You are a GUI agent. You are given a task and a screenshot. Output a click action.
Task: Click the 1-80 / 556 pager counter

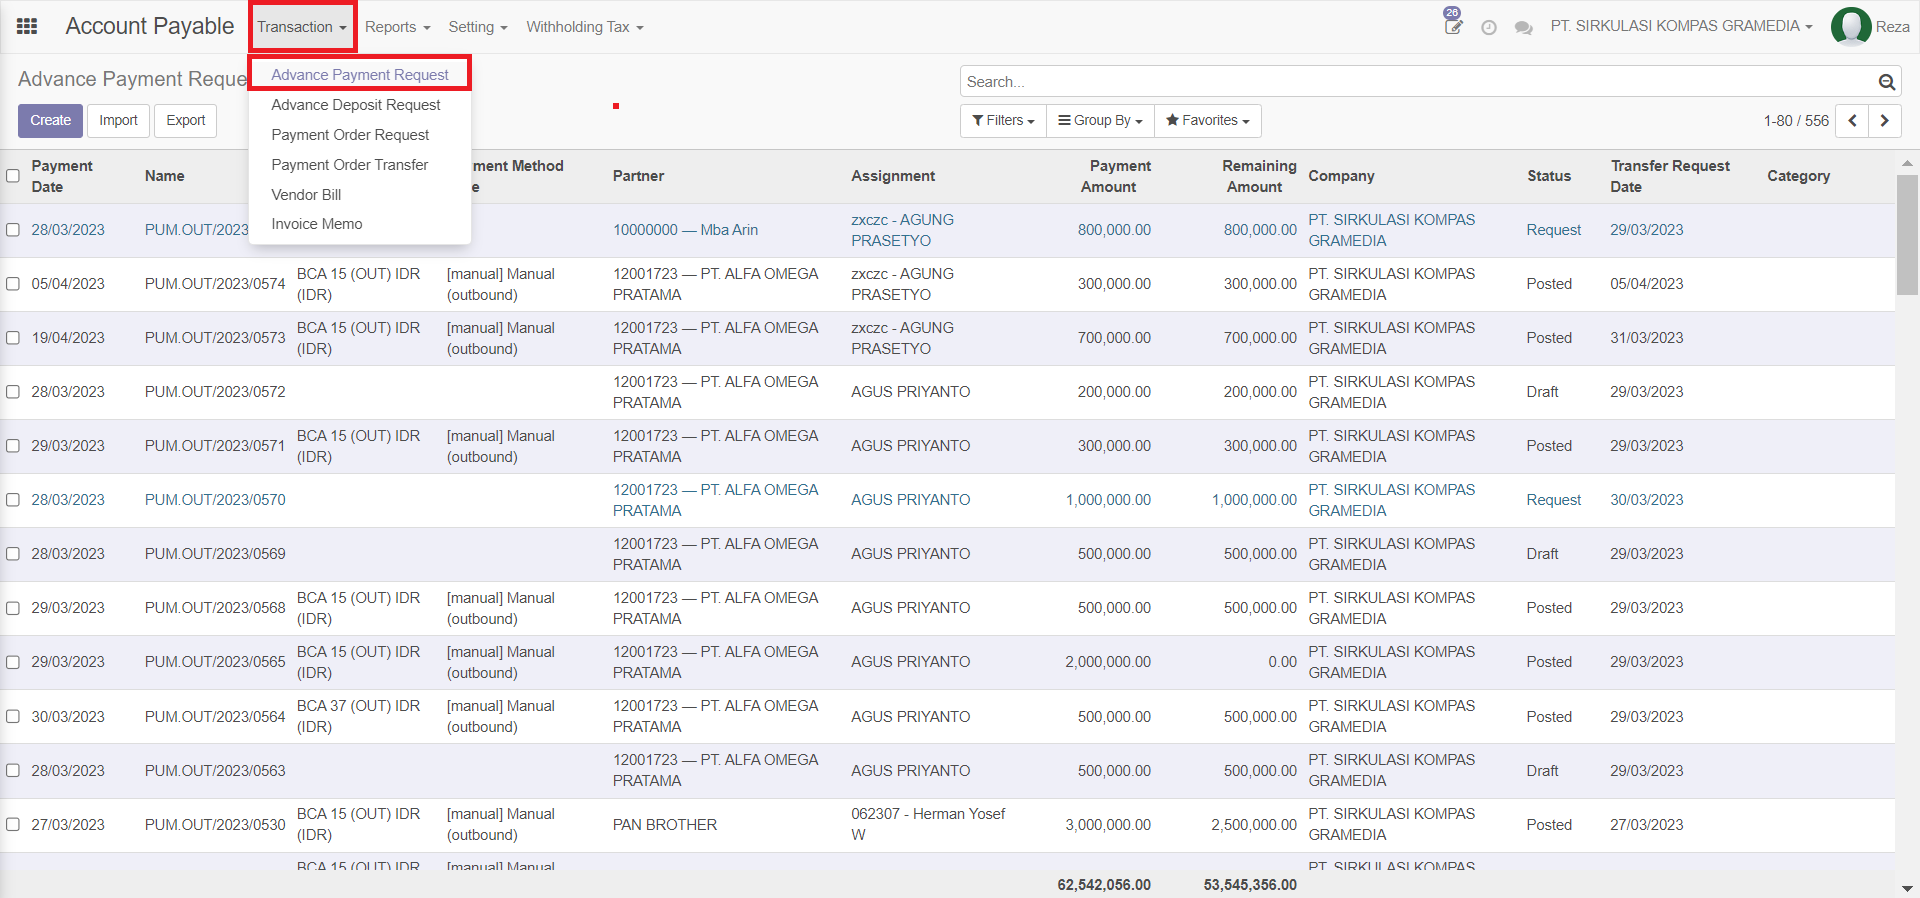pyautogui.click(x=1796, y=121)
